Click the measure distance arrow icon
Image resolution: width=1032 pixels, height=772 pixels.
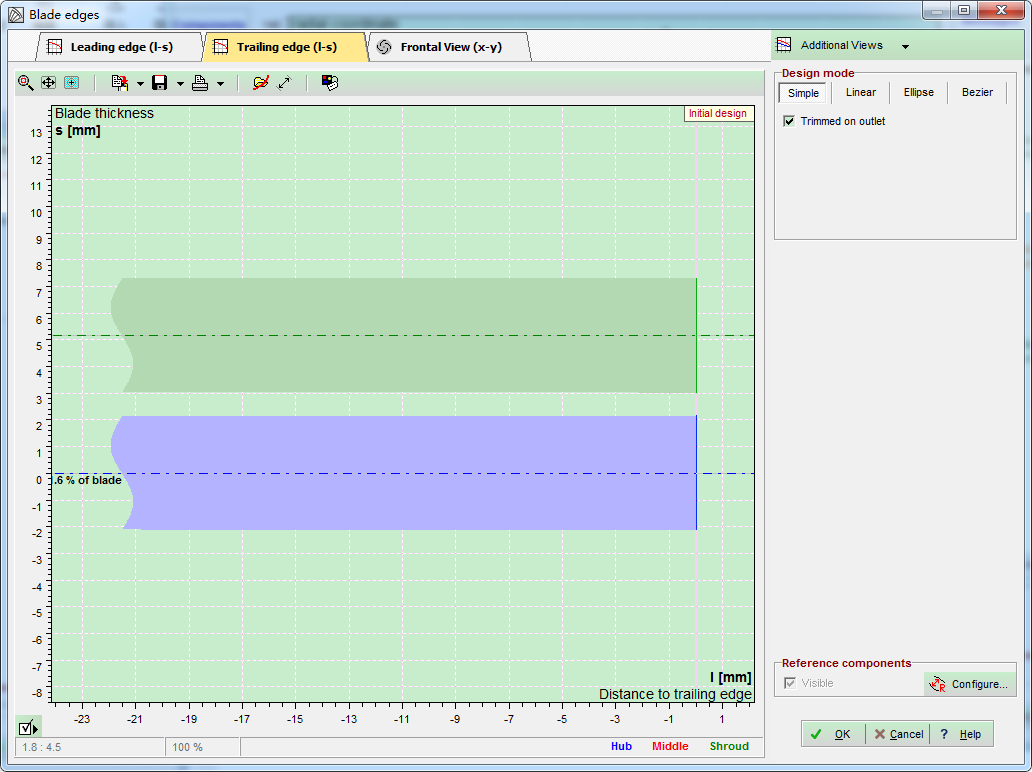pyautogui.click(x=284, y=83)
